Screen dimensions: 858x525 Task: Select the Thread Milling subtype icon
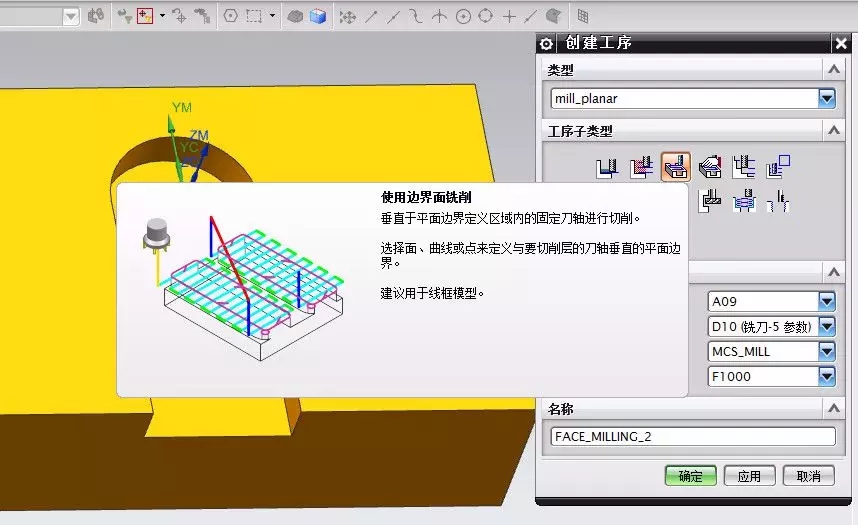pyautogui.click(x=778, y=201)
